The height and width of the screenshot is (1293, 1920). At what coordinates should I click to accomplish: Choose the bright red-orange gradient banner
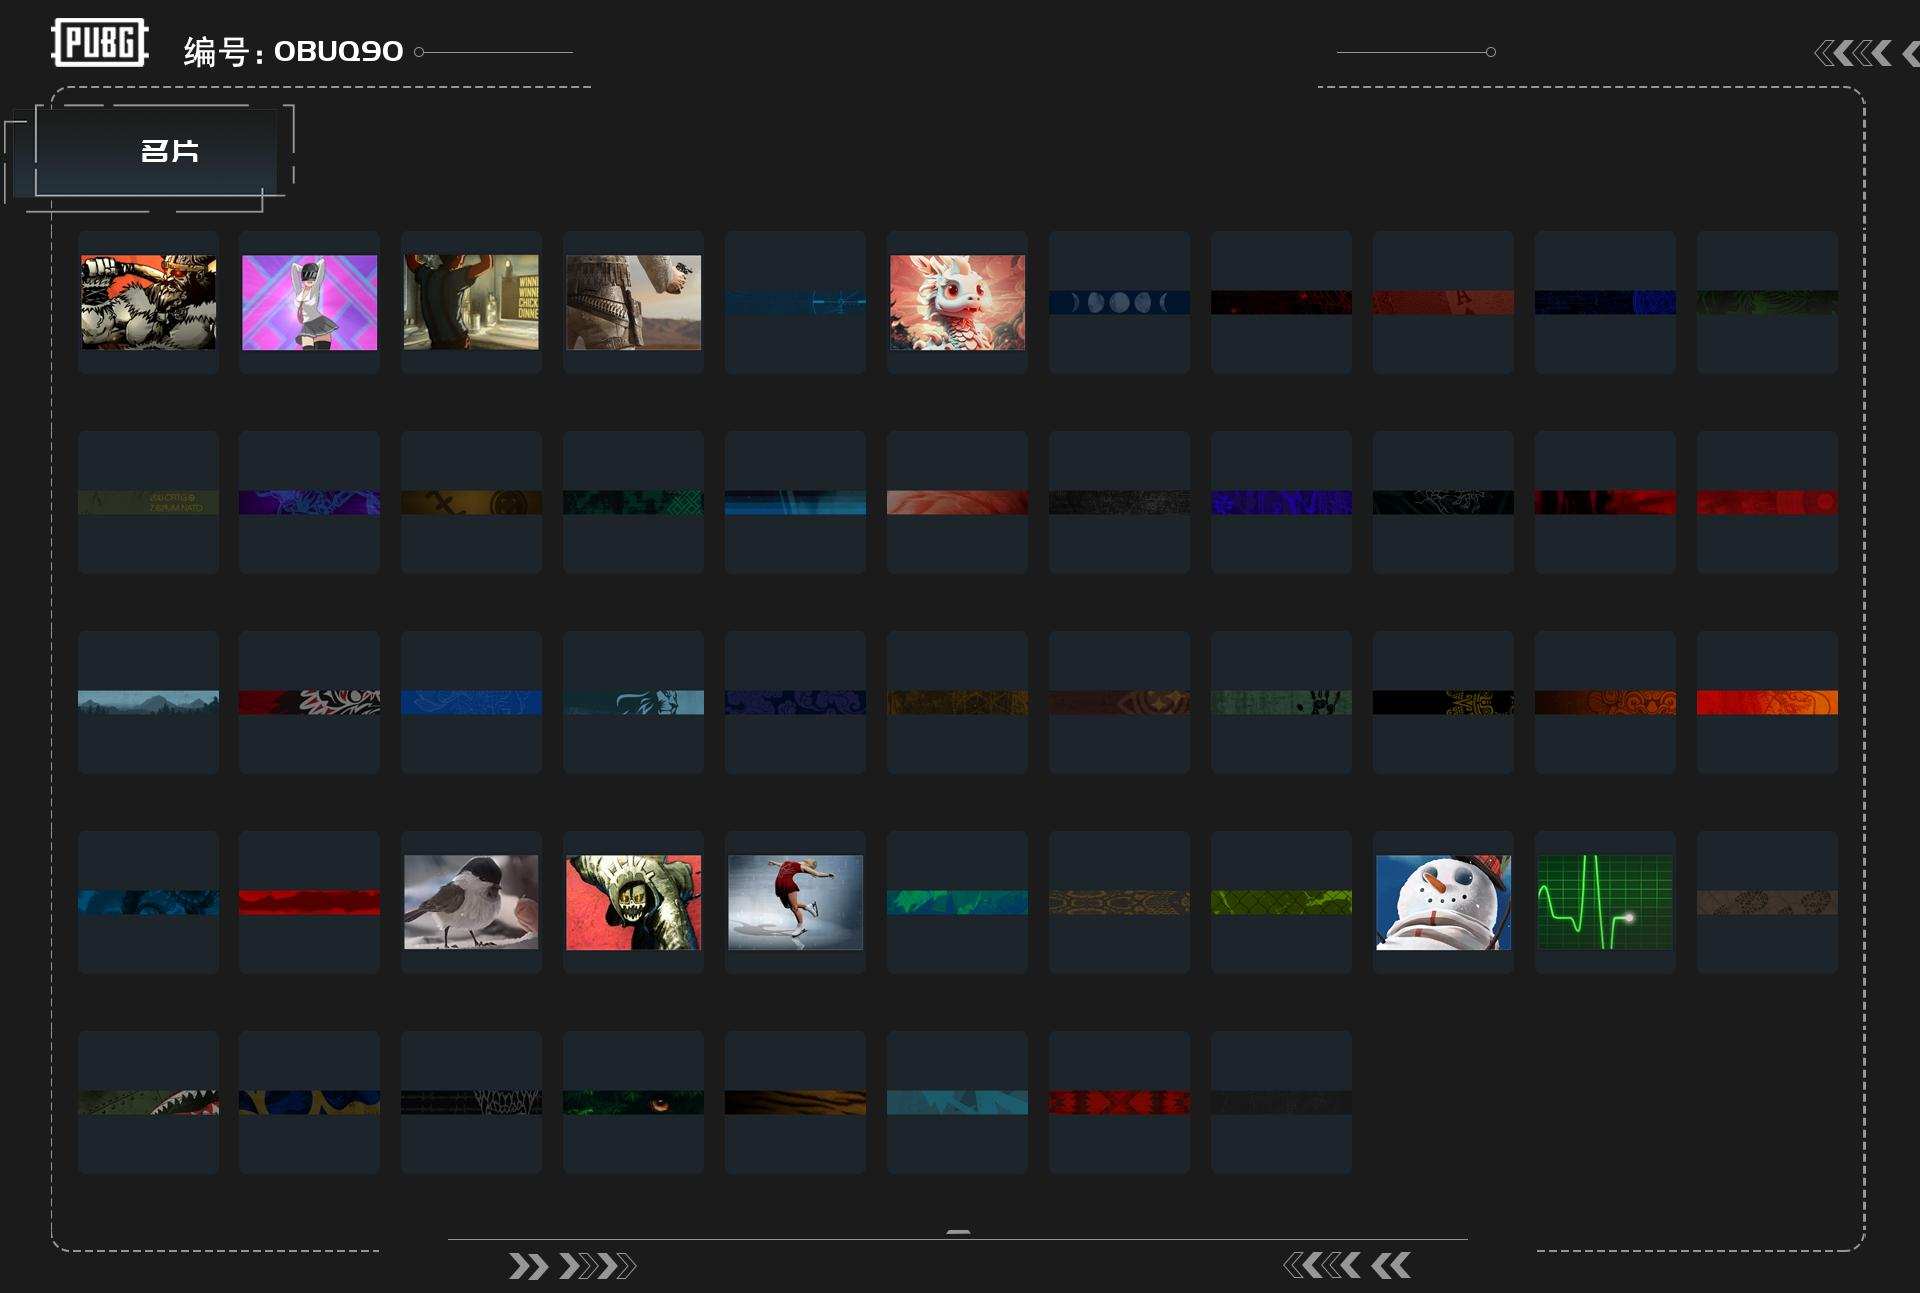[1767, 702]
